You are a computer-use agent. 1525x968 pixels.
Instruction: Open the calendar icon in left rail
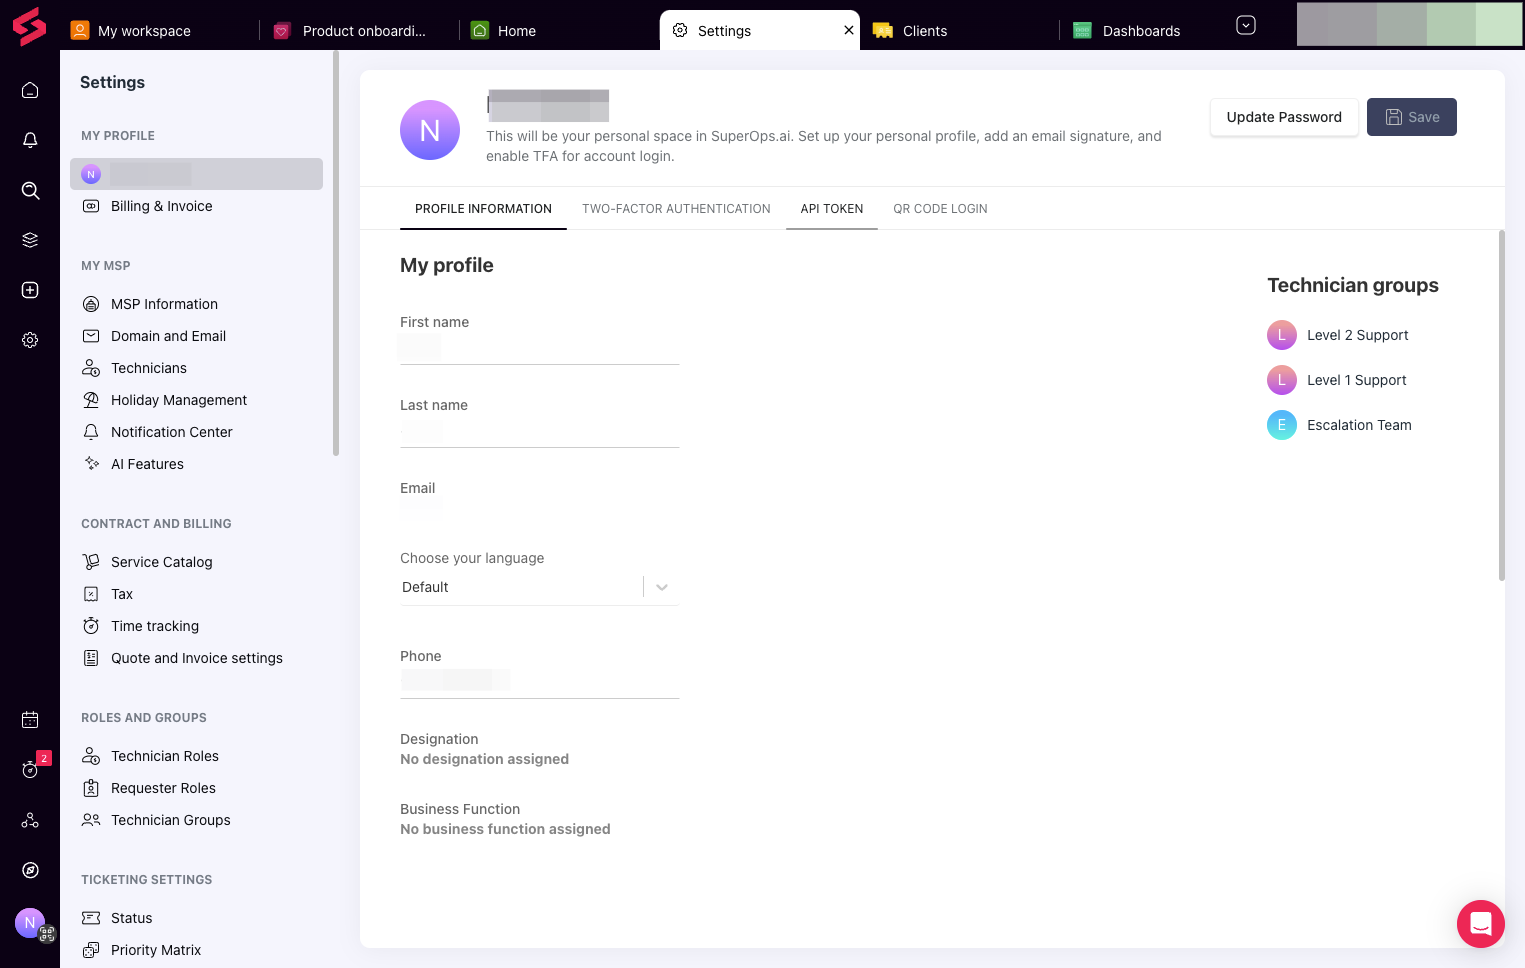pyautogui.click(x=30, y=720)
